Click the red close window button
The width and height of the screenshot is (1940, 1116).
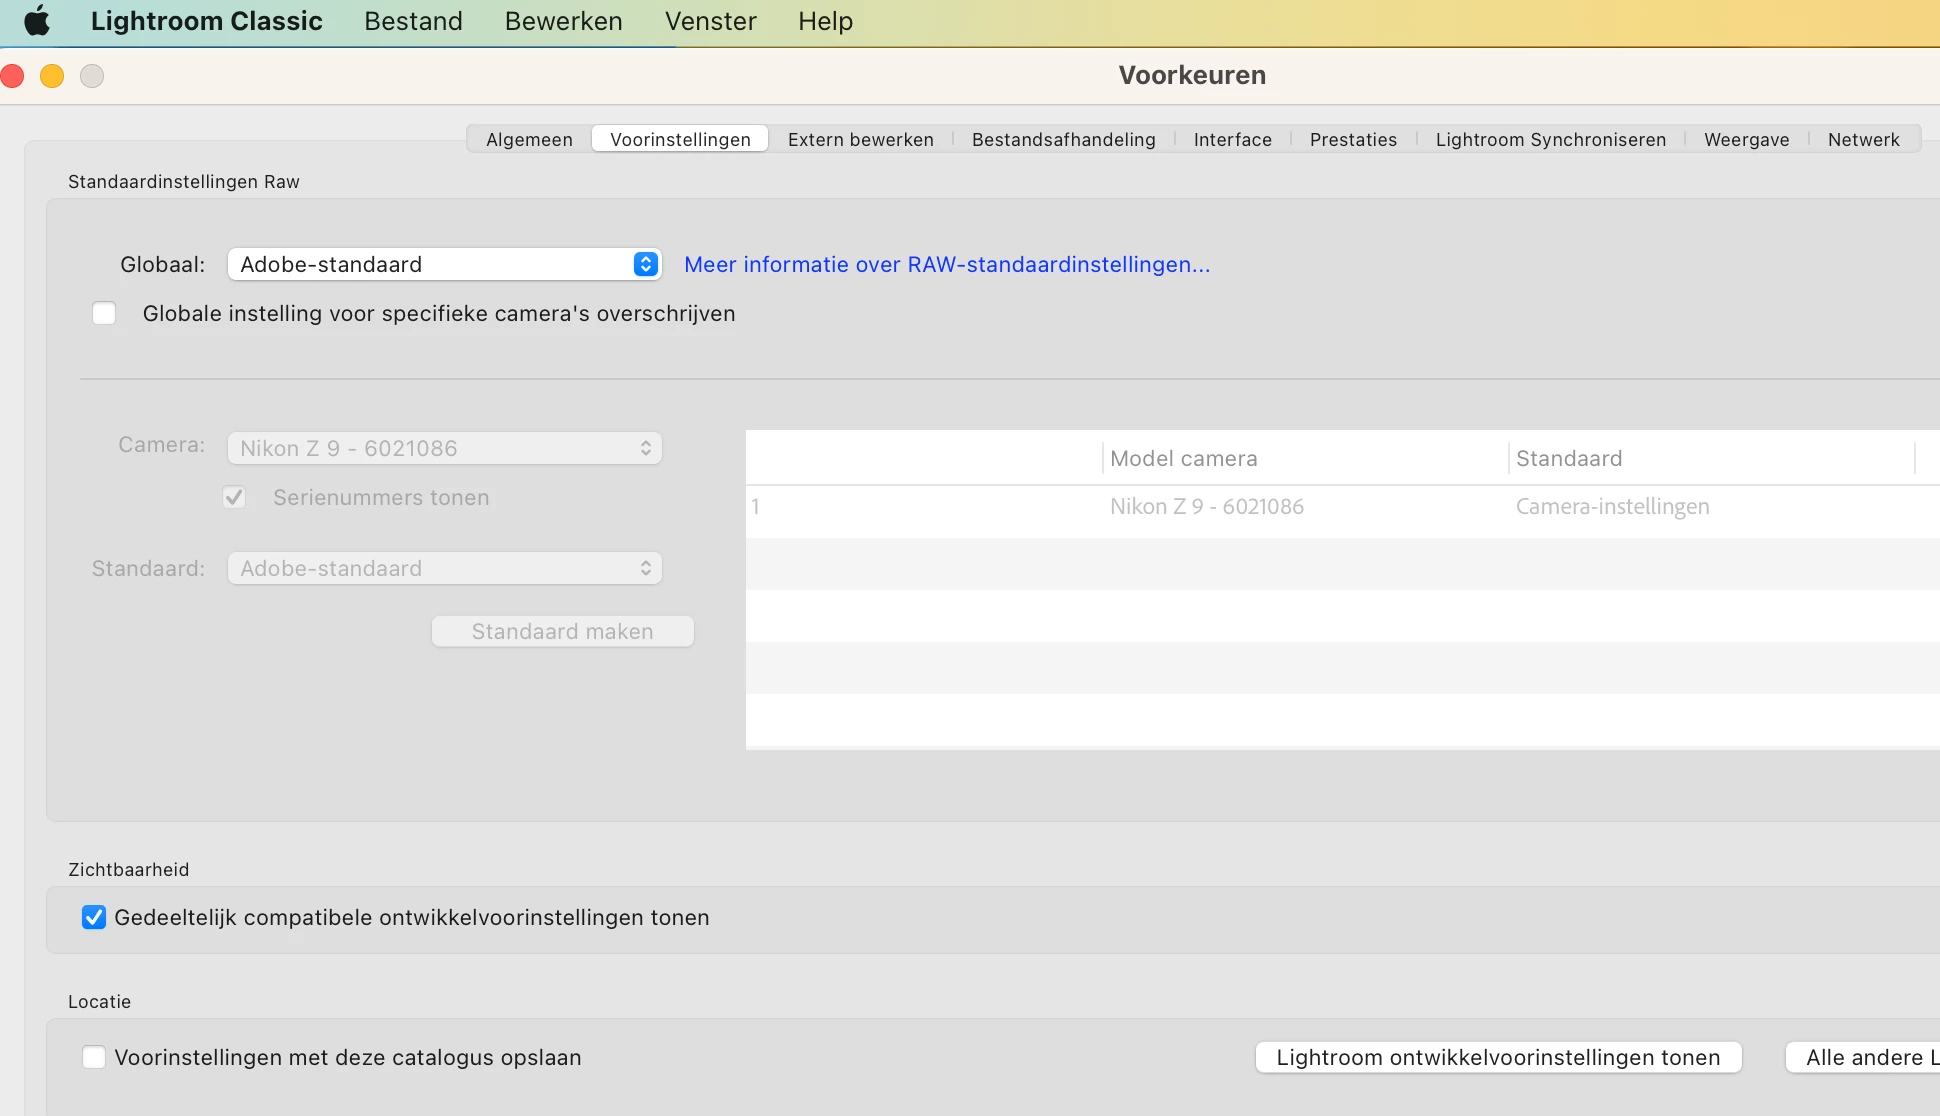coord(12,76)
